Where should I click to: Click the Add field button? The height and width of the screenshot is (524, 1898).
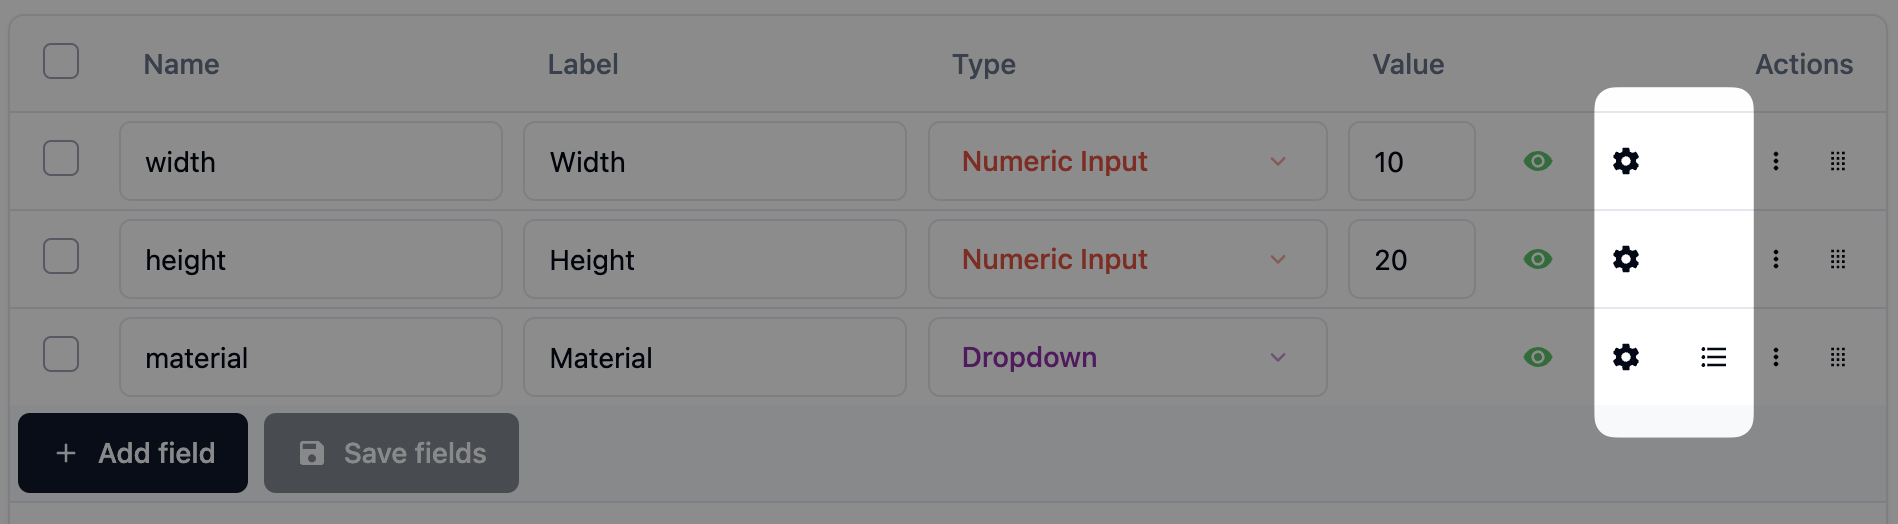(133, 453)
